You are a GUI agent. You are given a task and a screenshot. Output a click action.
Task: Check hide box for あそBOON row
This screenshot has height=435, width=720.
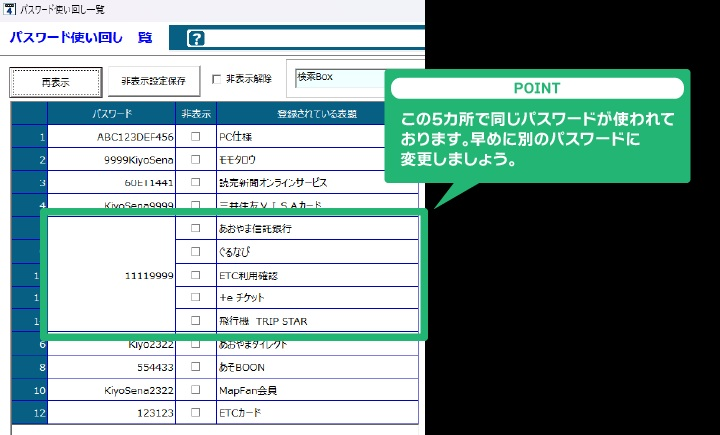tap(196, 367)
